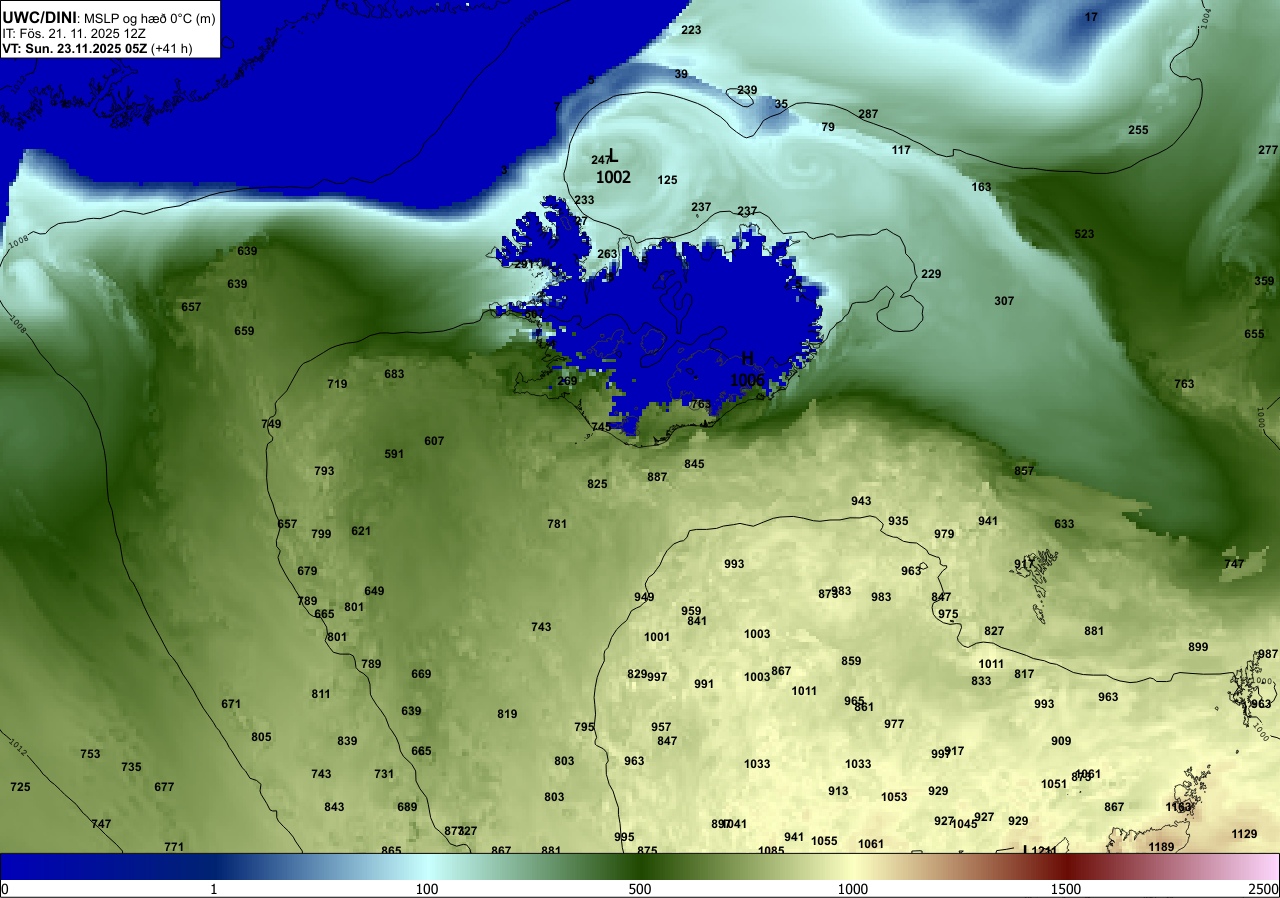
Task: Click the map value 229
Action: coord(931,274)
